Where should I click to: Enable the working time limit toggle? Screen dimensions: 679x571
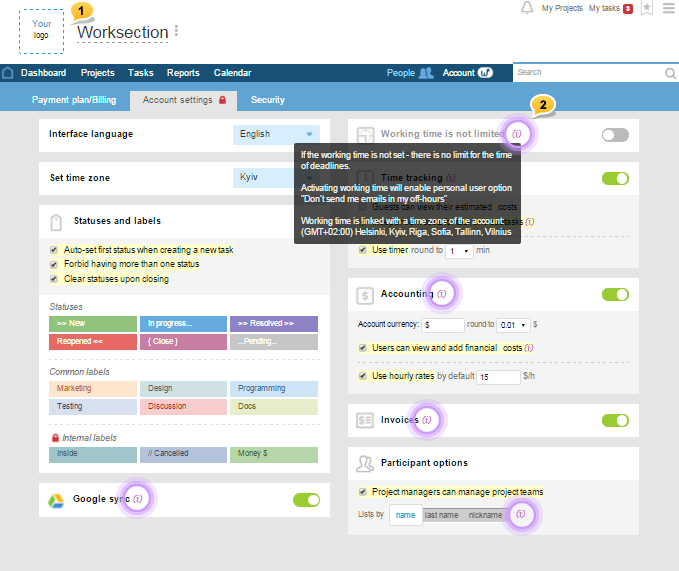tap(615, 135)
